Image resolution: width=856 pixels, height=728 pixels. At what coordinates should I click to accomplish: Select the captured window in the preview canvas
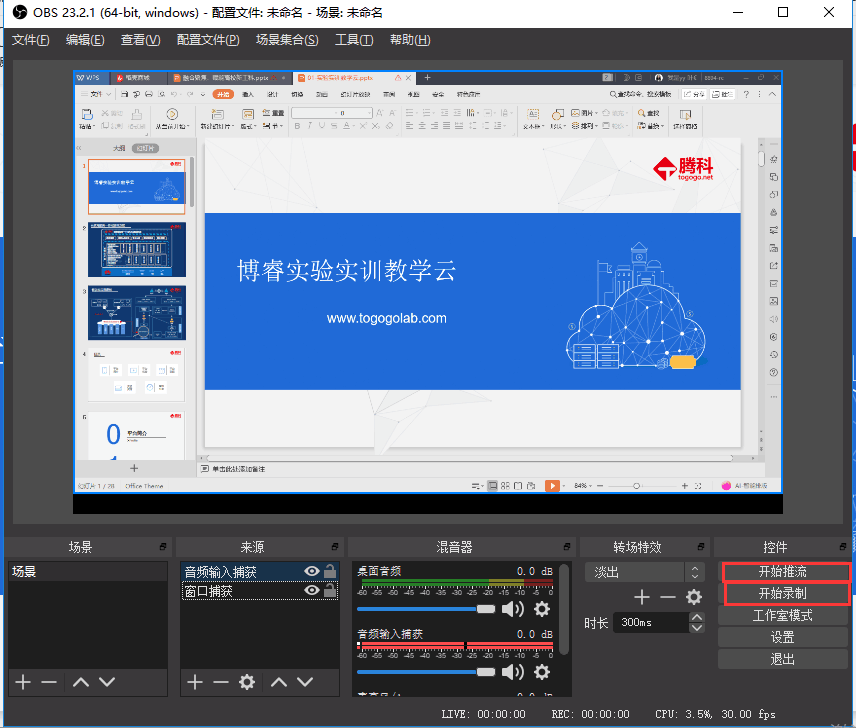click(427, 282)
